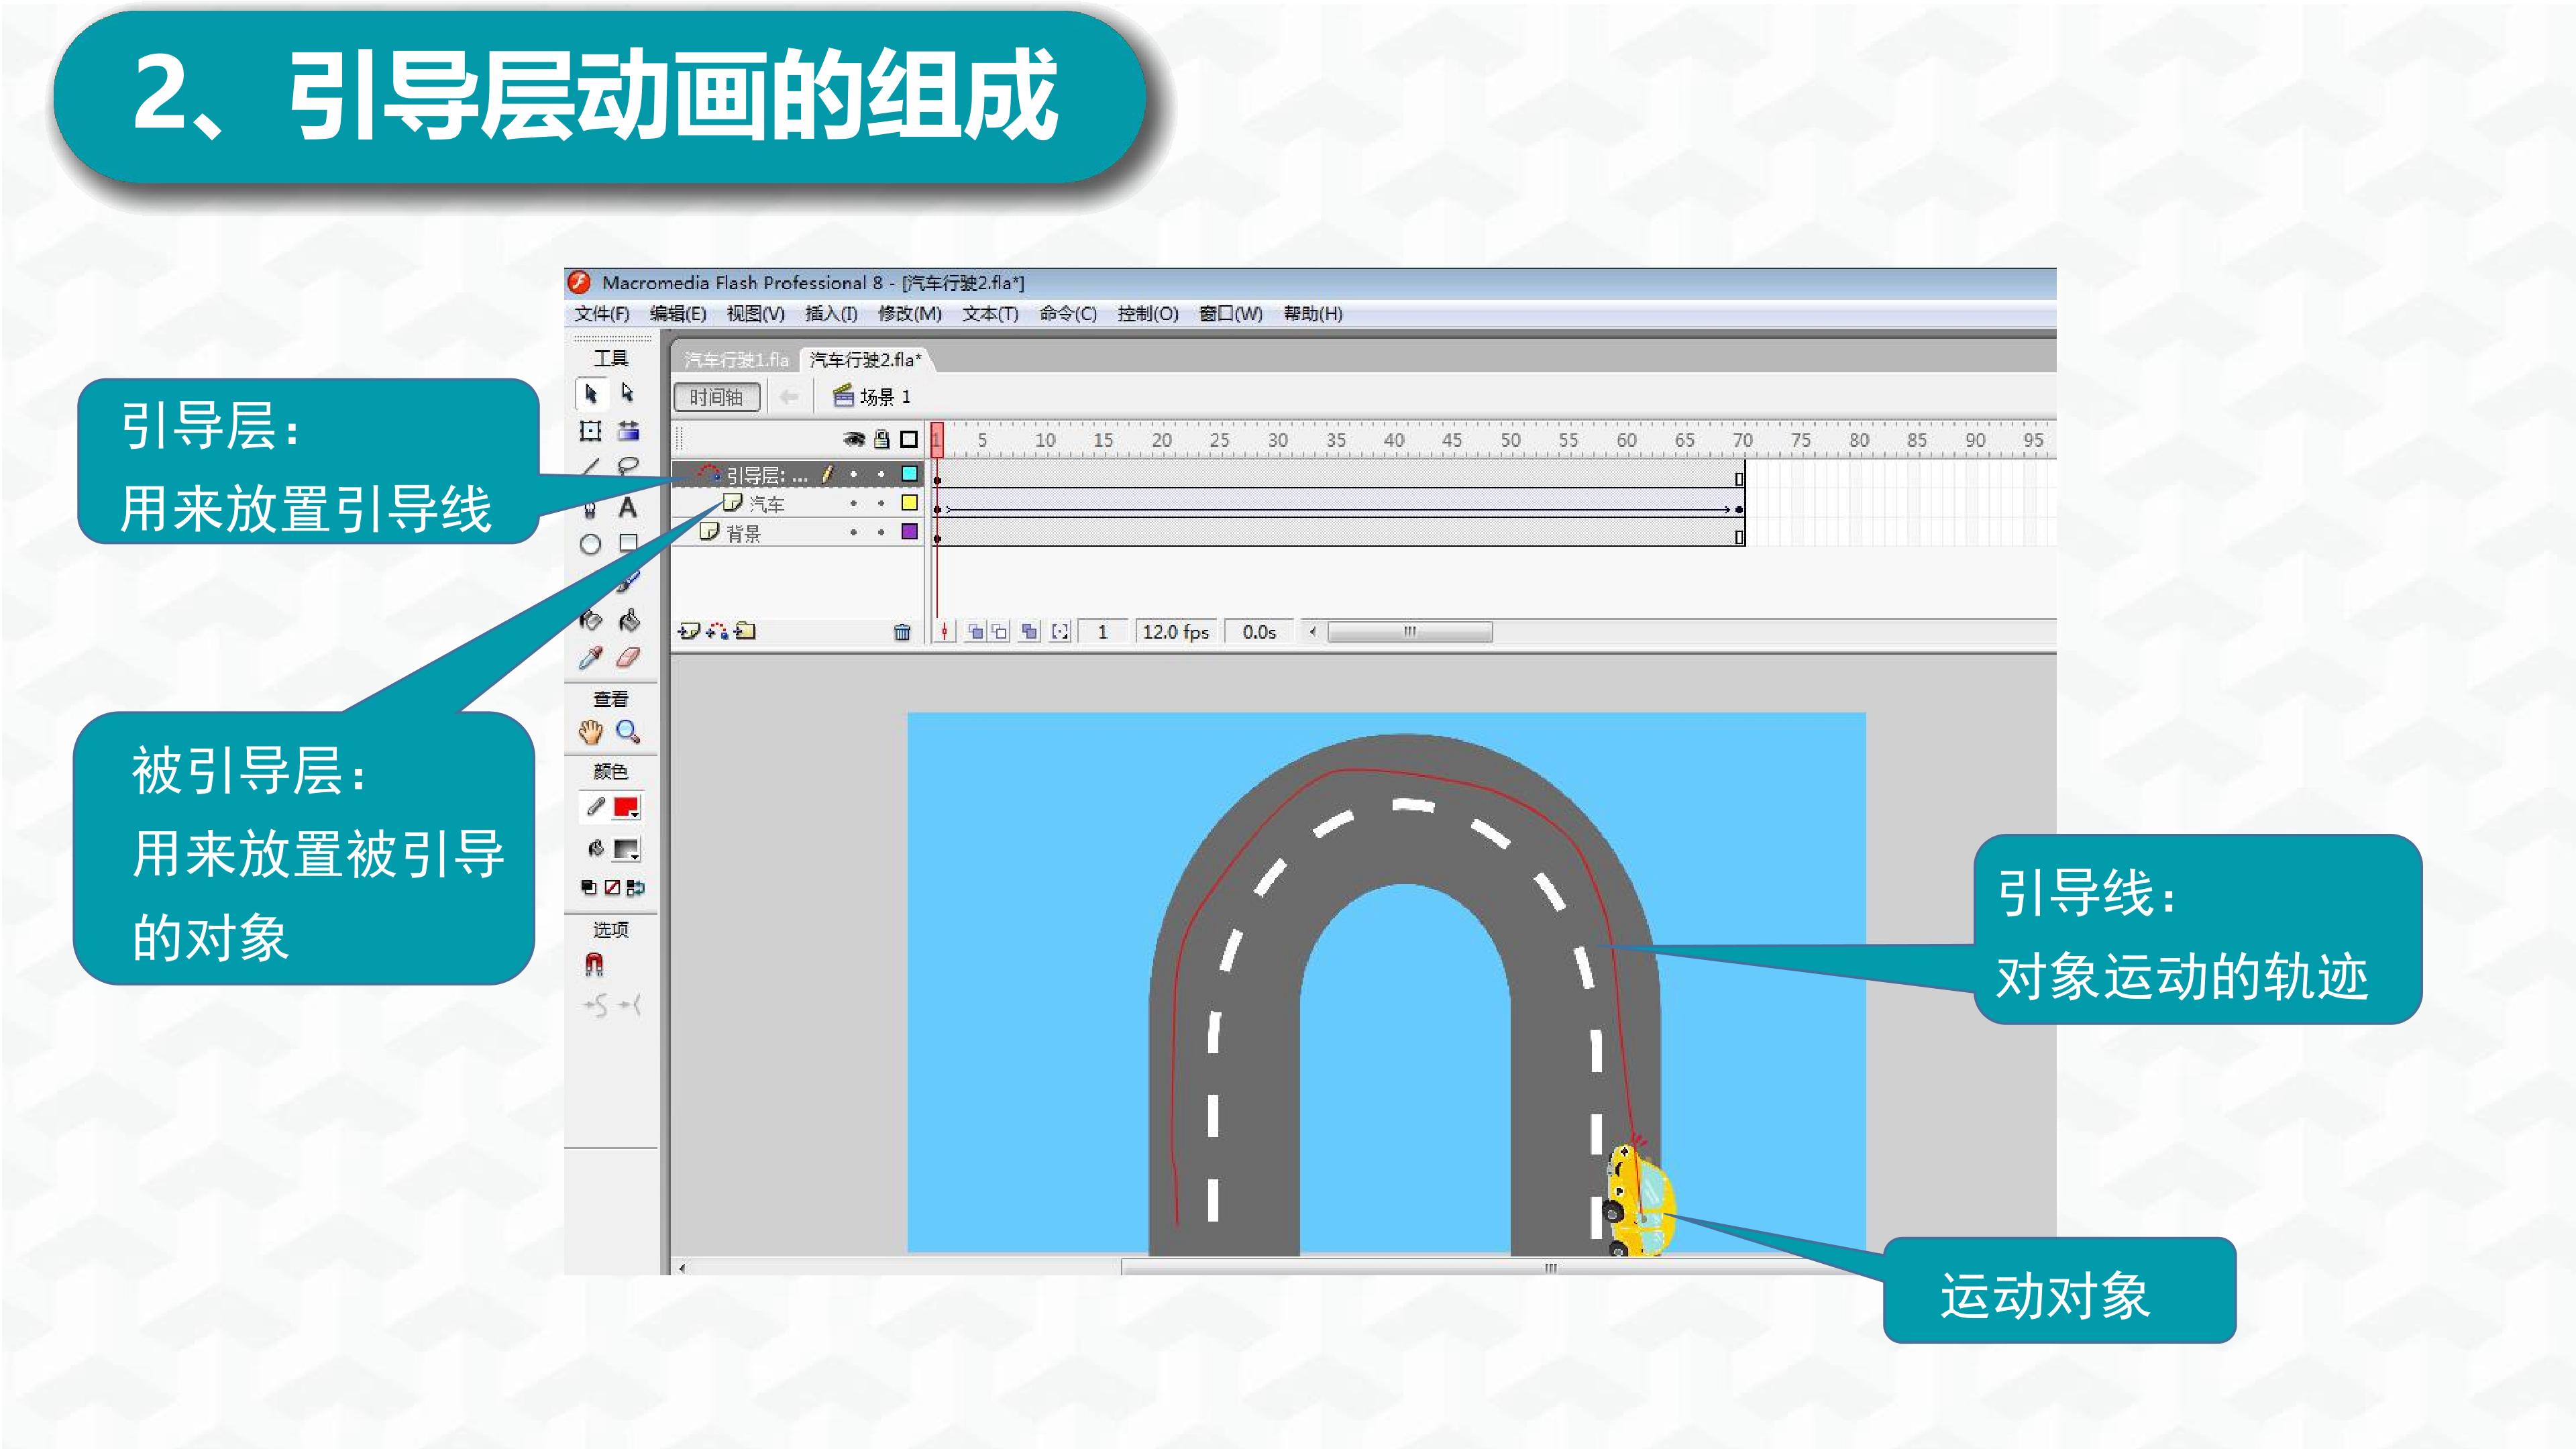Select the Eraser tool

pyautogui.click(x=628, y=657)
